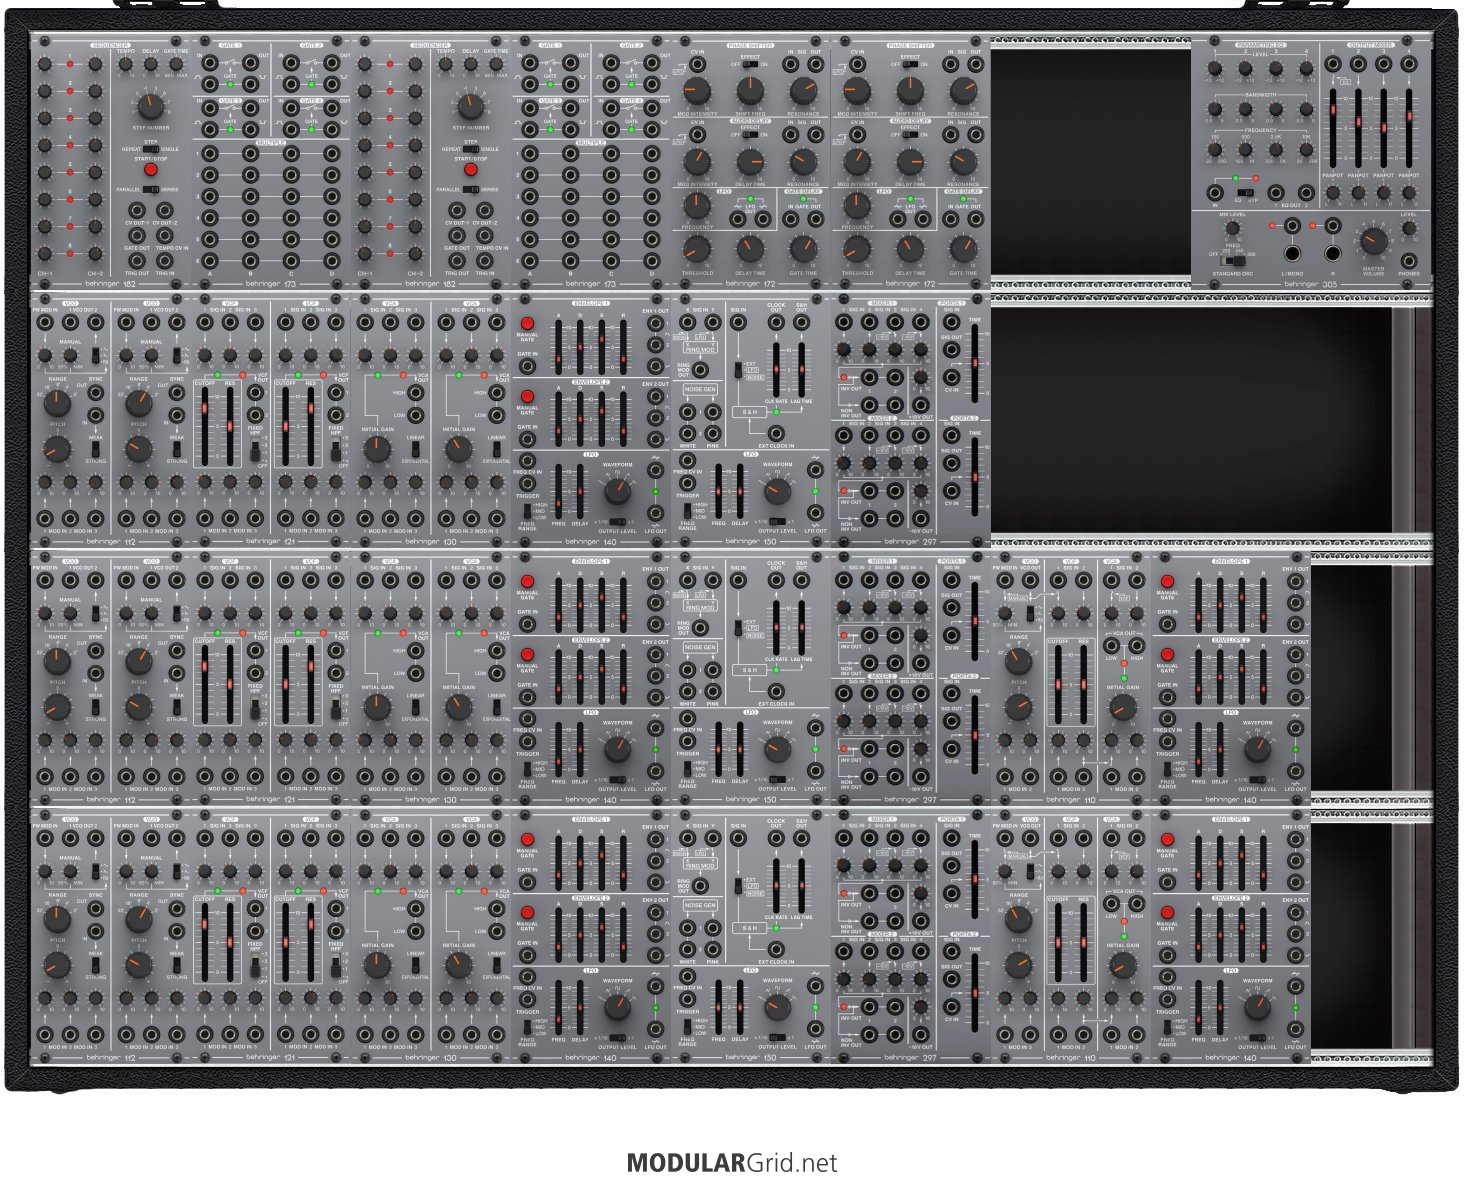Click the Cutoff slider on second-row left VCF

(206, 427)
